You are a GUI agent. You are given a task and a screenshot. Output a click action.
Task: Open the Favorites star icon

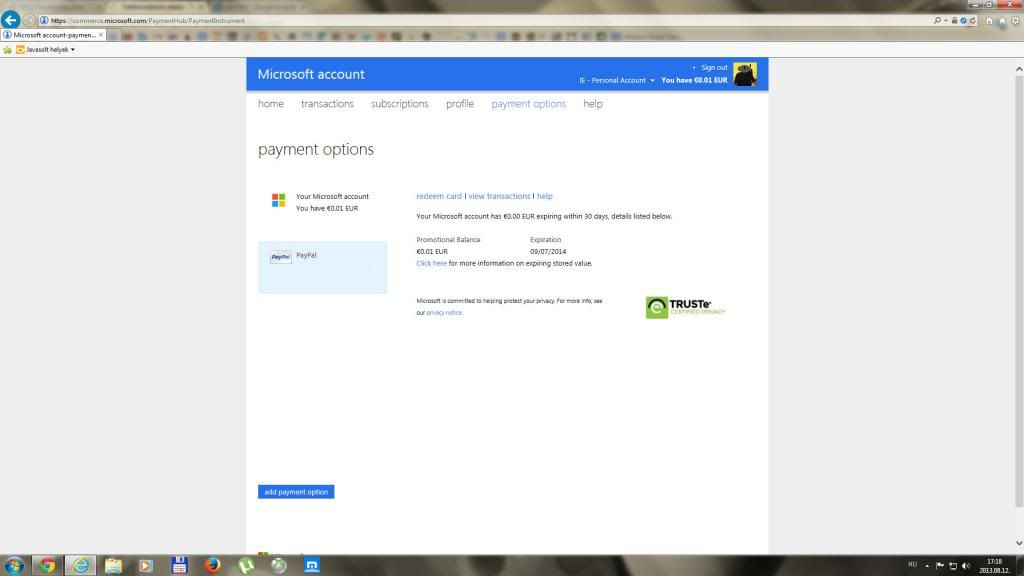1002,20
